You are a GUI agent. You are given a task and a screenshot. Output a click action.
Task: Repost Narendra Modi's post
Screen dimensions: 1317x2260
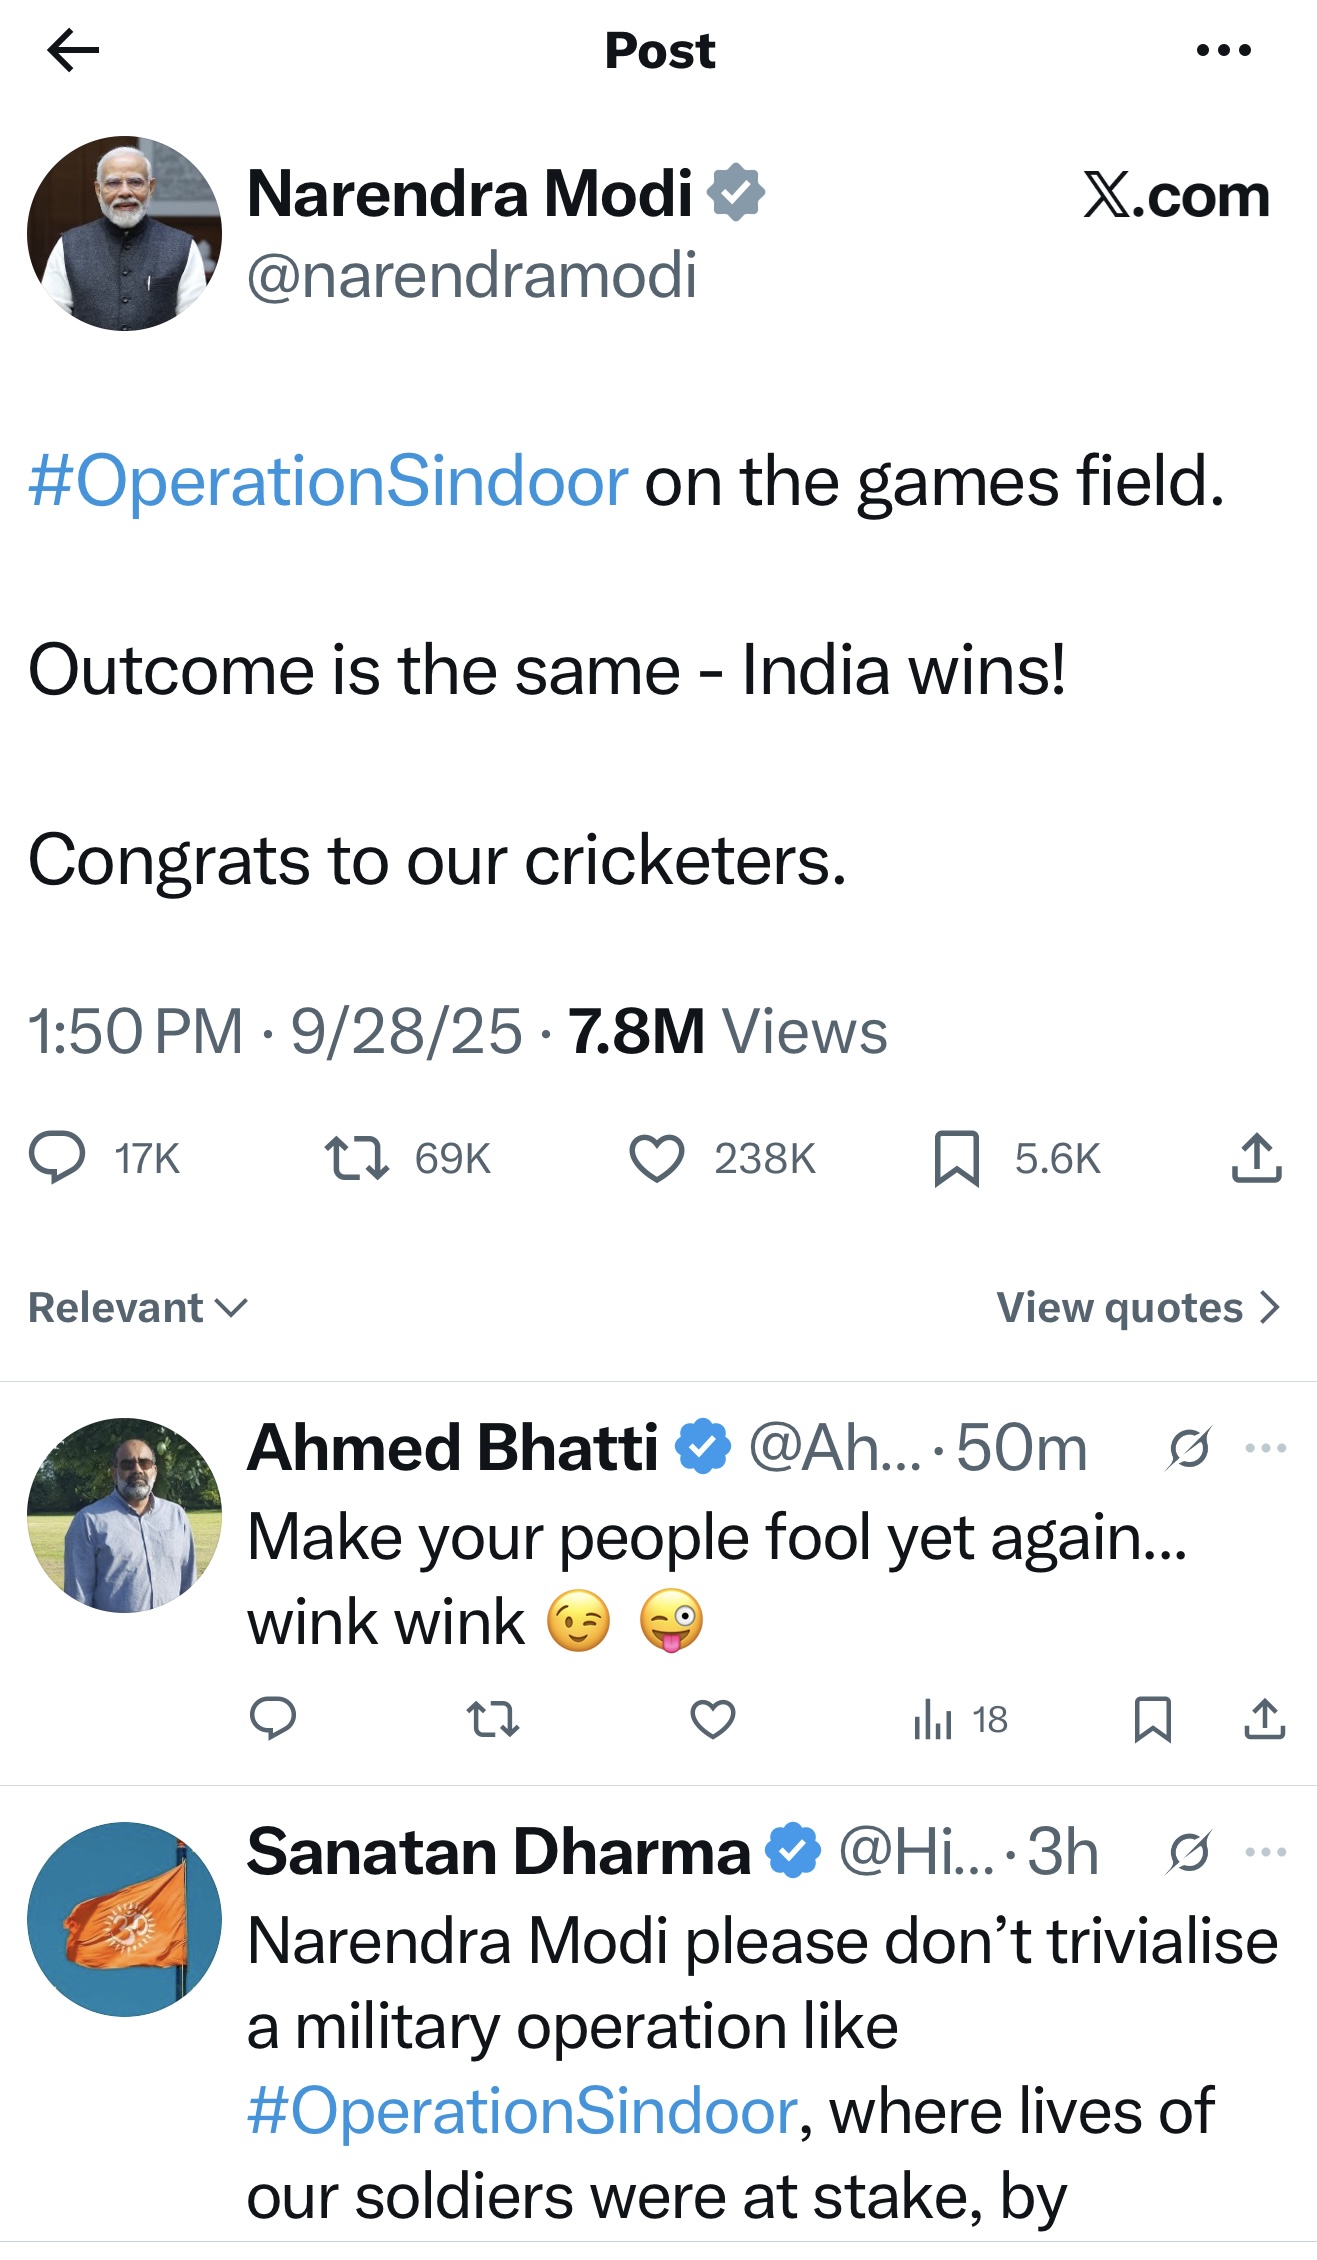click(357, 1158)
